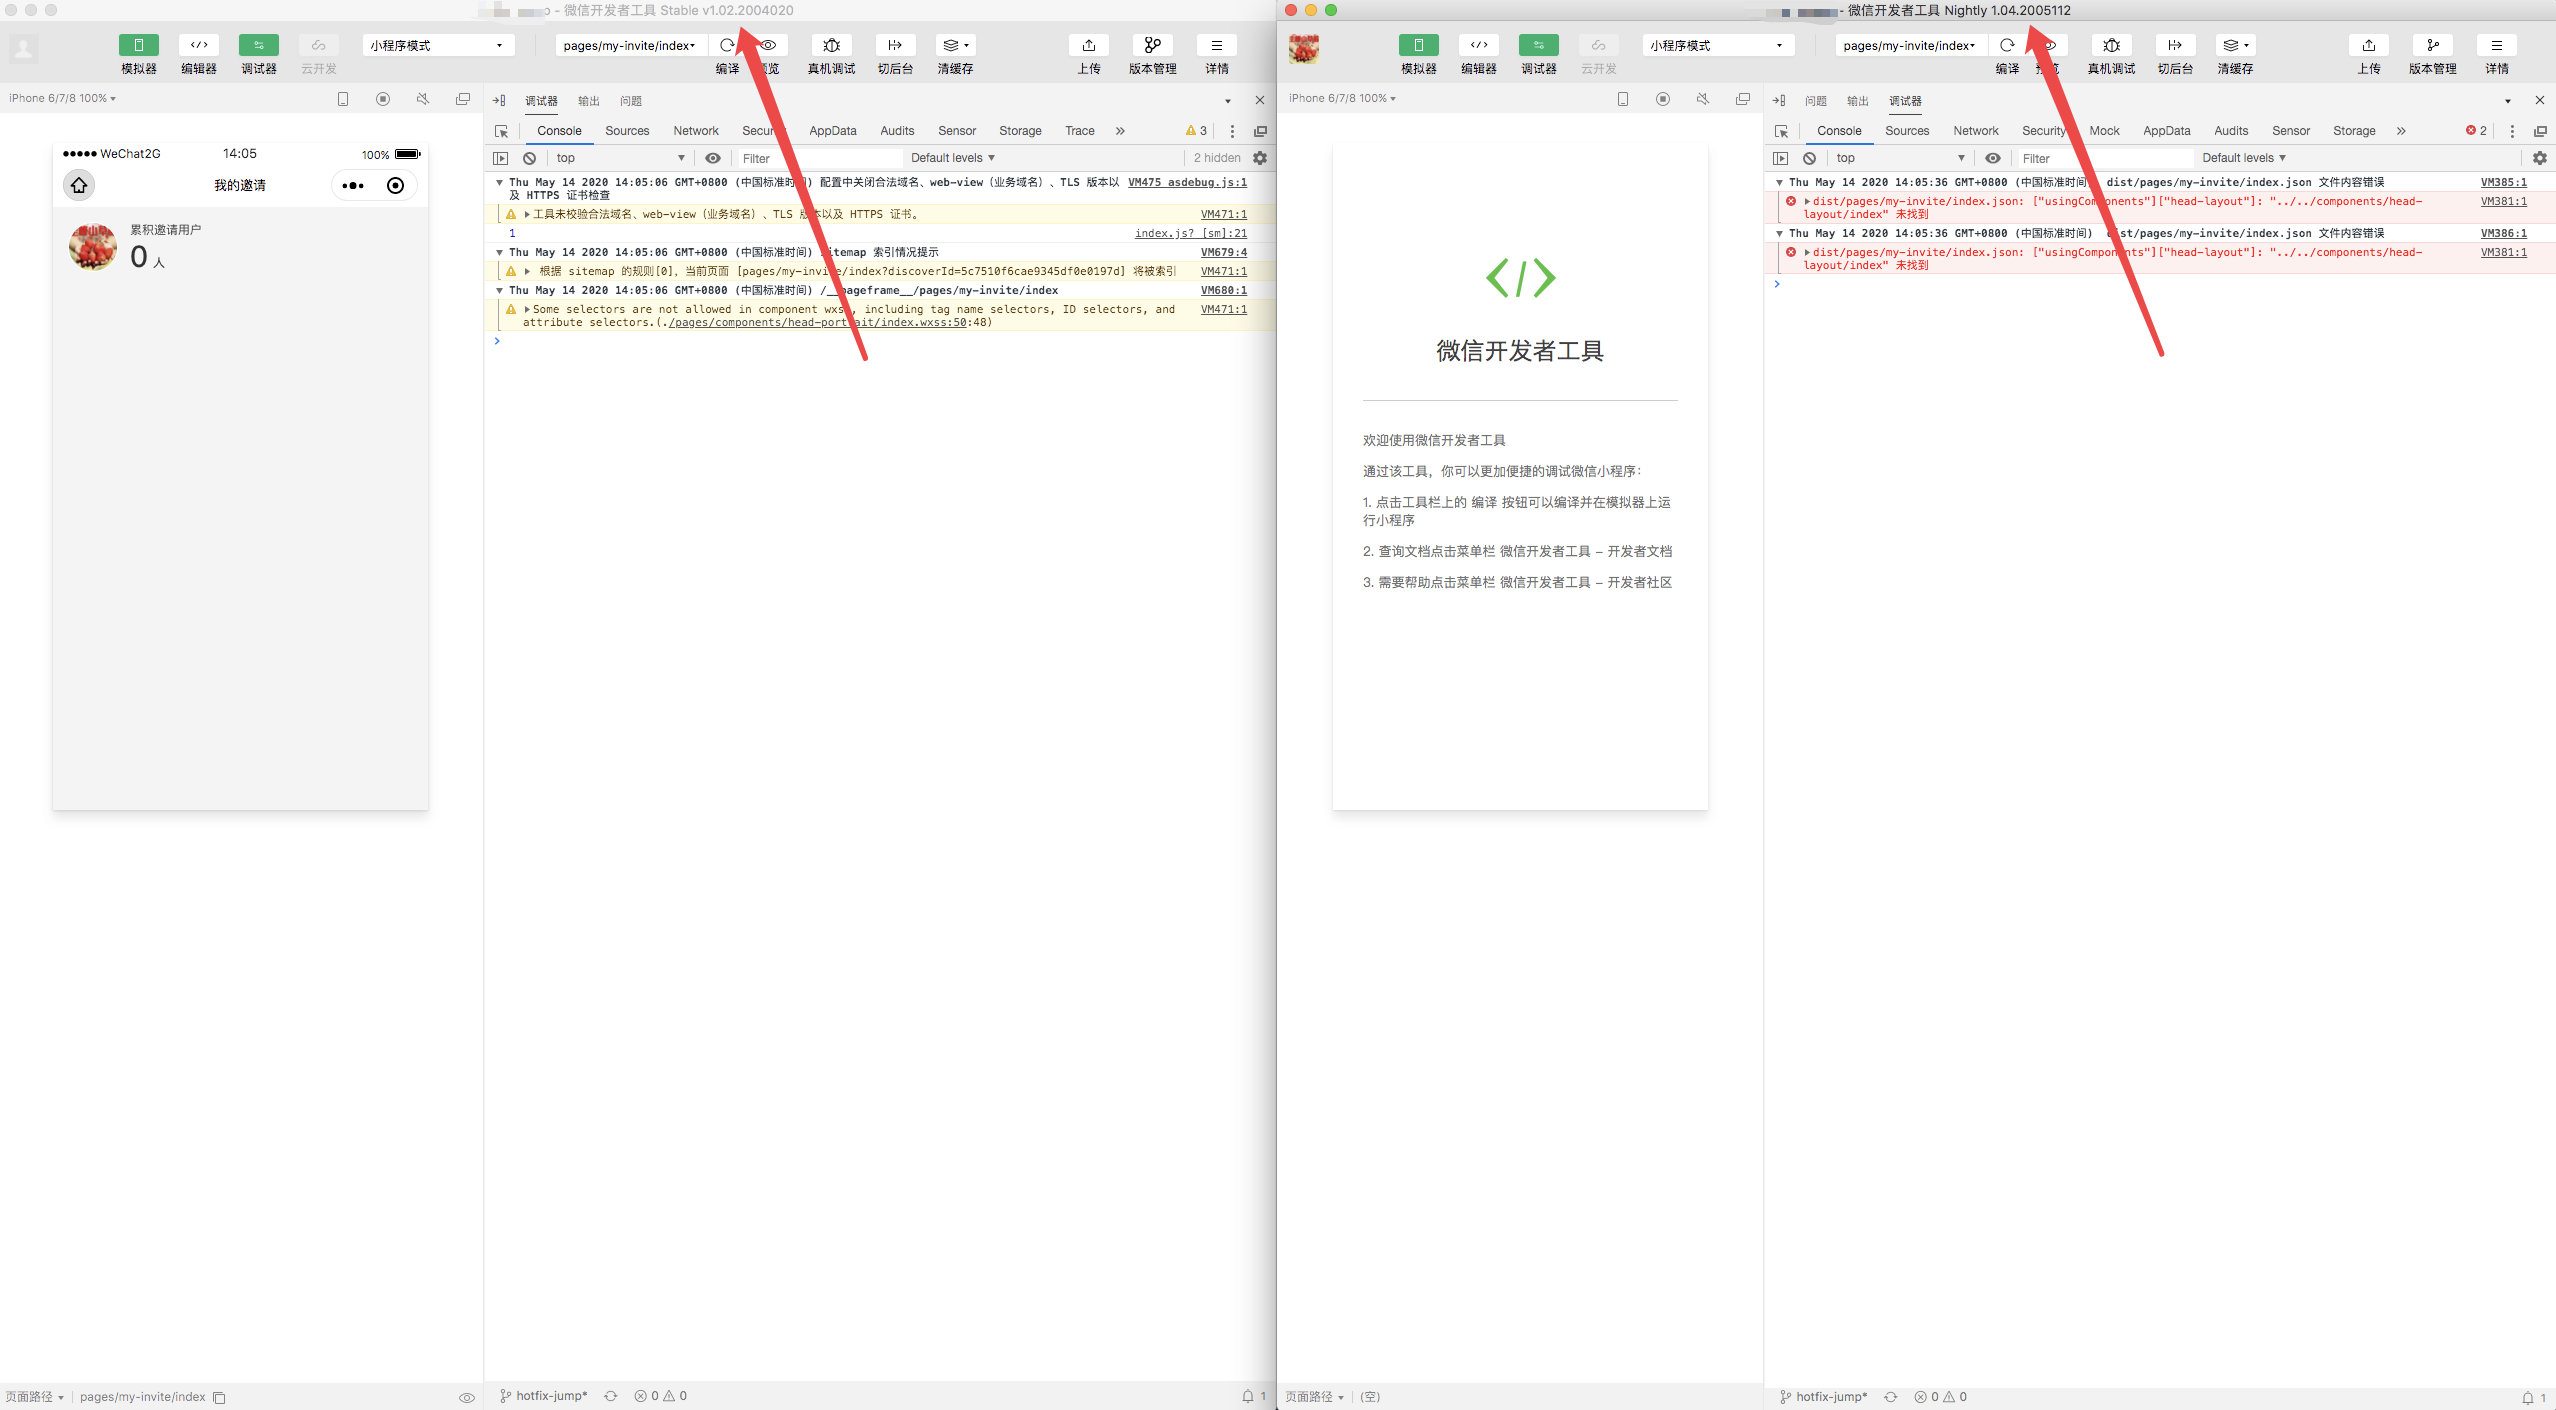Toggle the 模拟器 panel in left window

coord(138,46)
